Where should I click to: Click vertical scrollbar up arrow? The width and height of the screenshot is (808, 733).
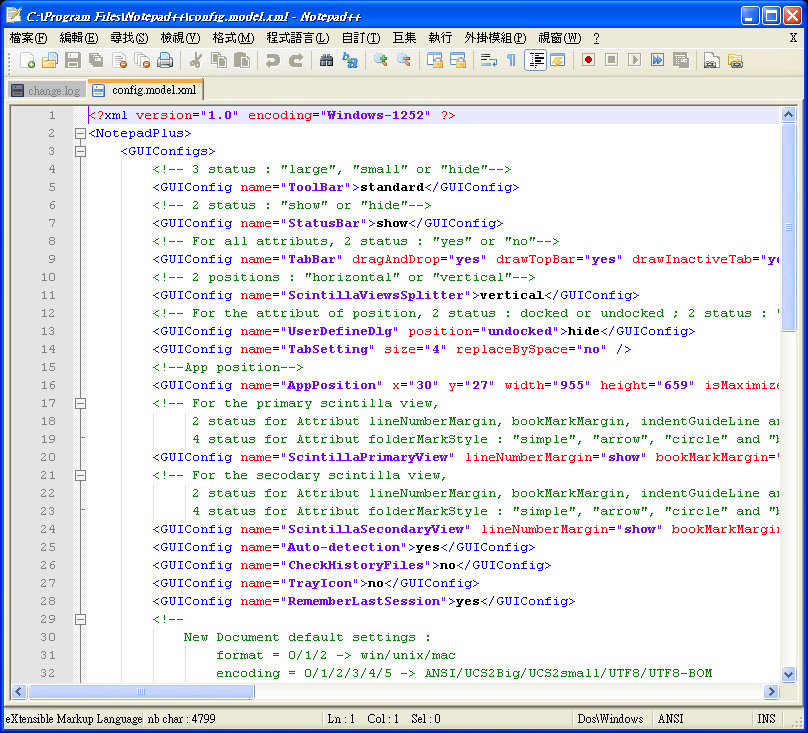[788, 114]
